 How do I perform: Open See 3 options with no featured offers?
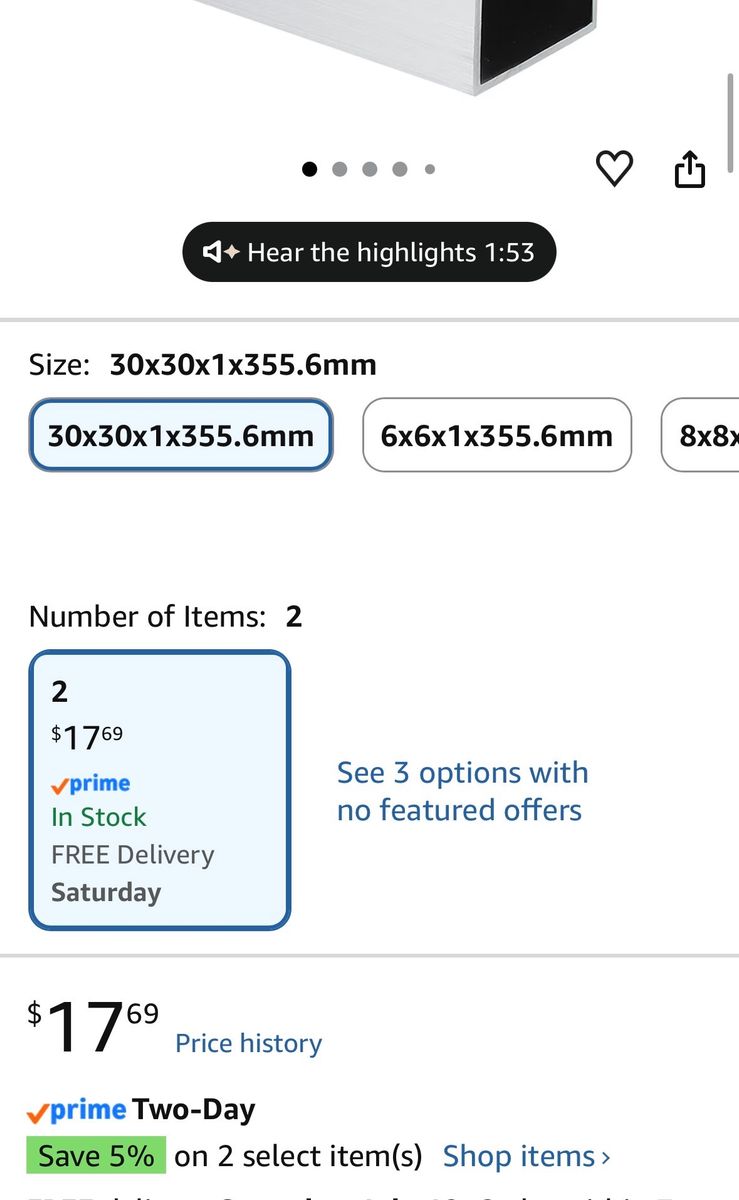pos(463,791)
